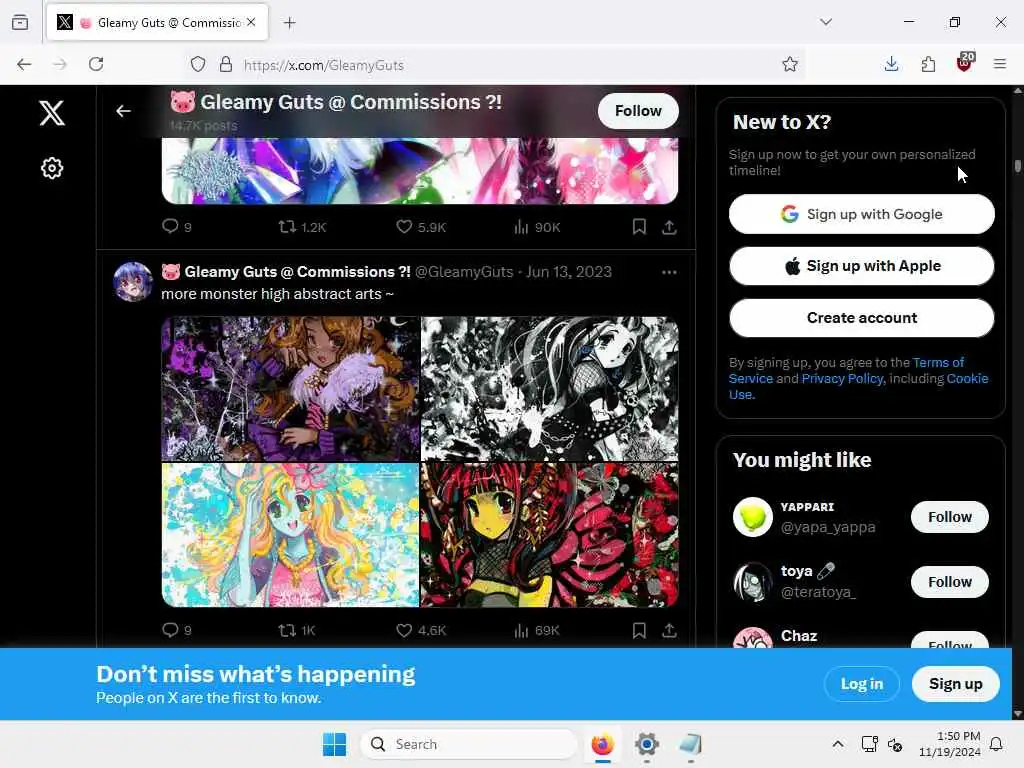Open the Chaz suggested profile
The width and height of the screenshot is (1024, 768).
[799, 635]
